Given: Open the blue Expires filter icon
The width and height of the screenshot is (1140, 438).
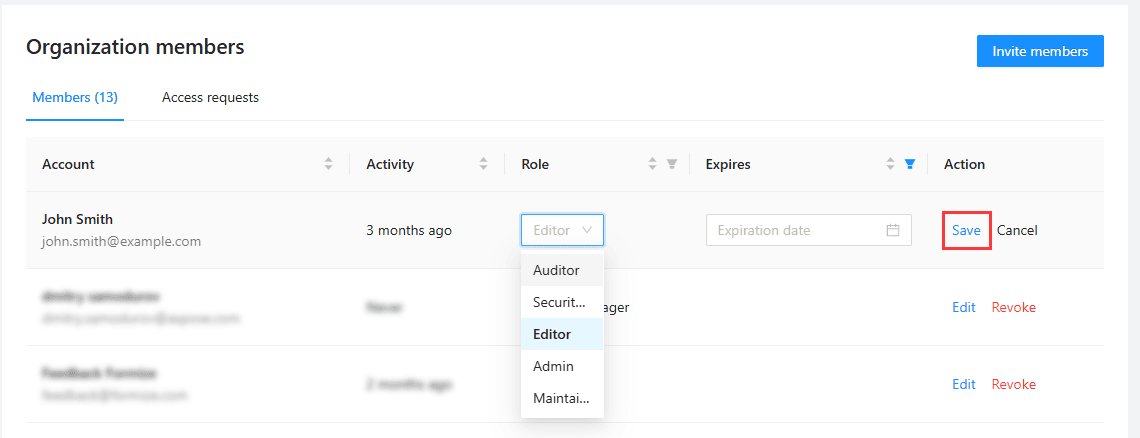Looking at the screenshot, I should 909,164.
